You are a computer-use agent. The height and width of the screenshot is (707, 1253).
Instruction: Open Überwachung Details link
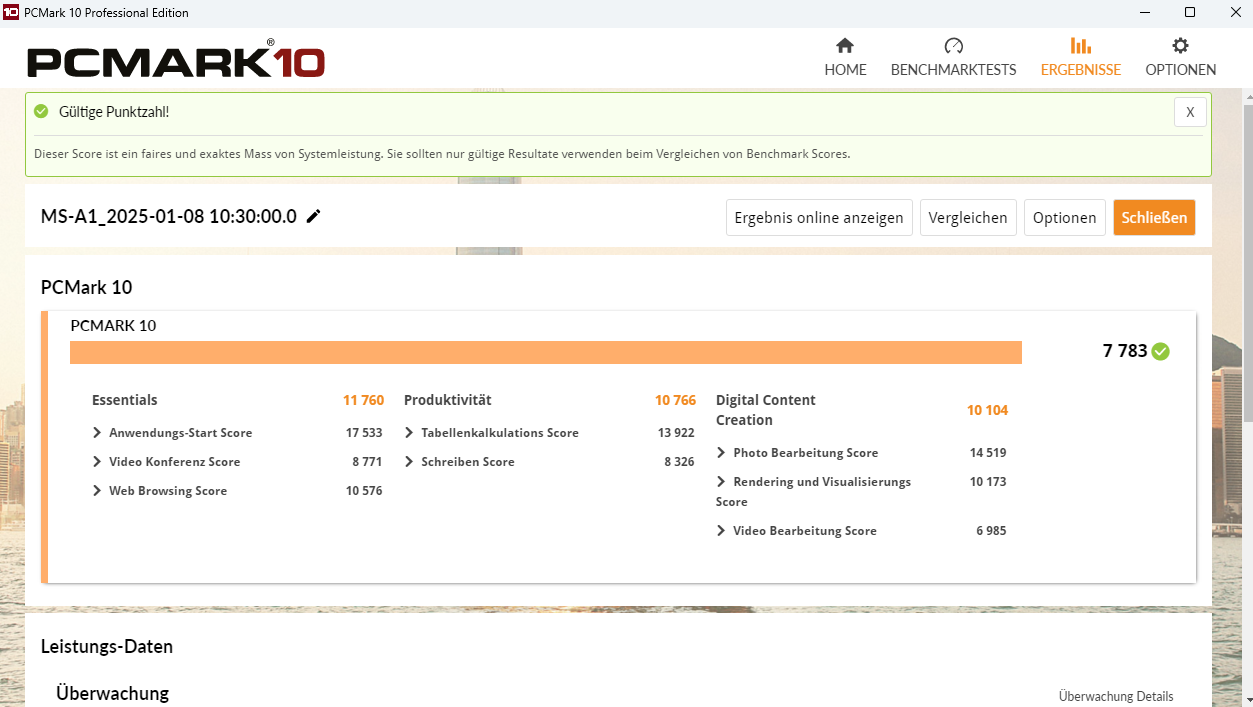click(x=1116, y=697)
